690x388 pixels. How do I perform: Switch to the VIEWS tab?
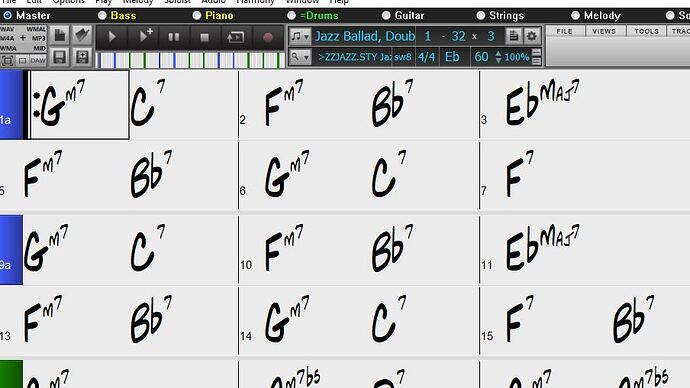click(x=604, y=31)
